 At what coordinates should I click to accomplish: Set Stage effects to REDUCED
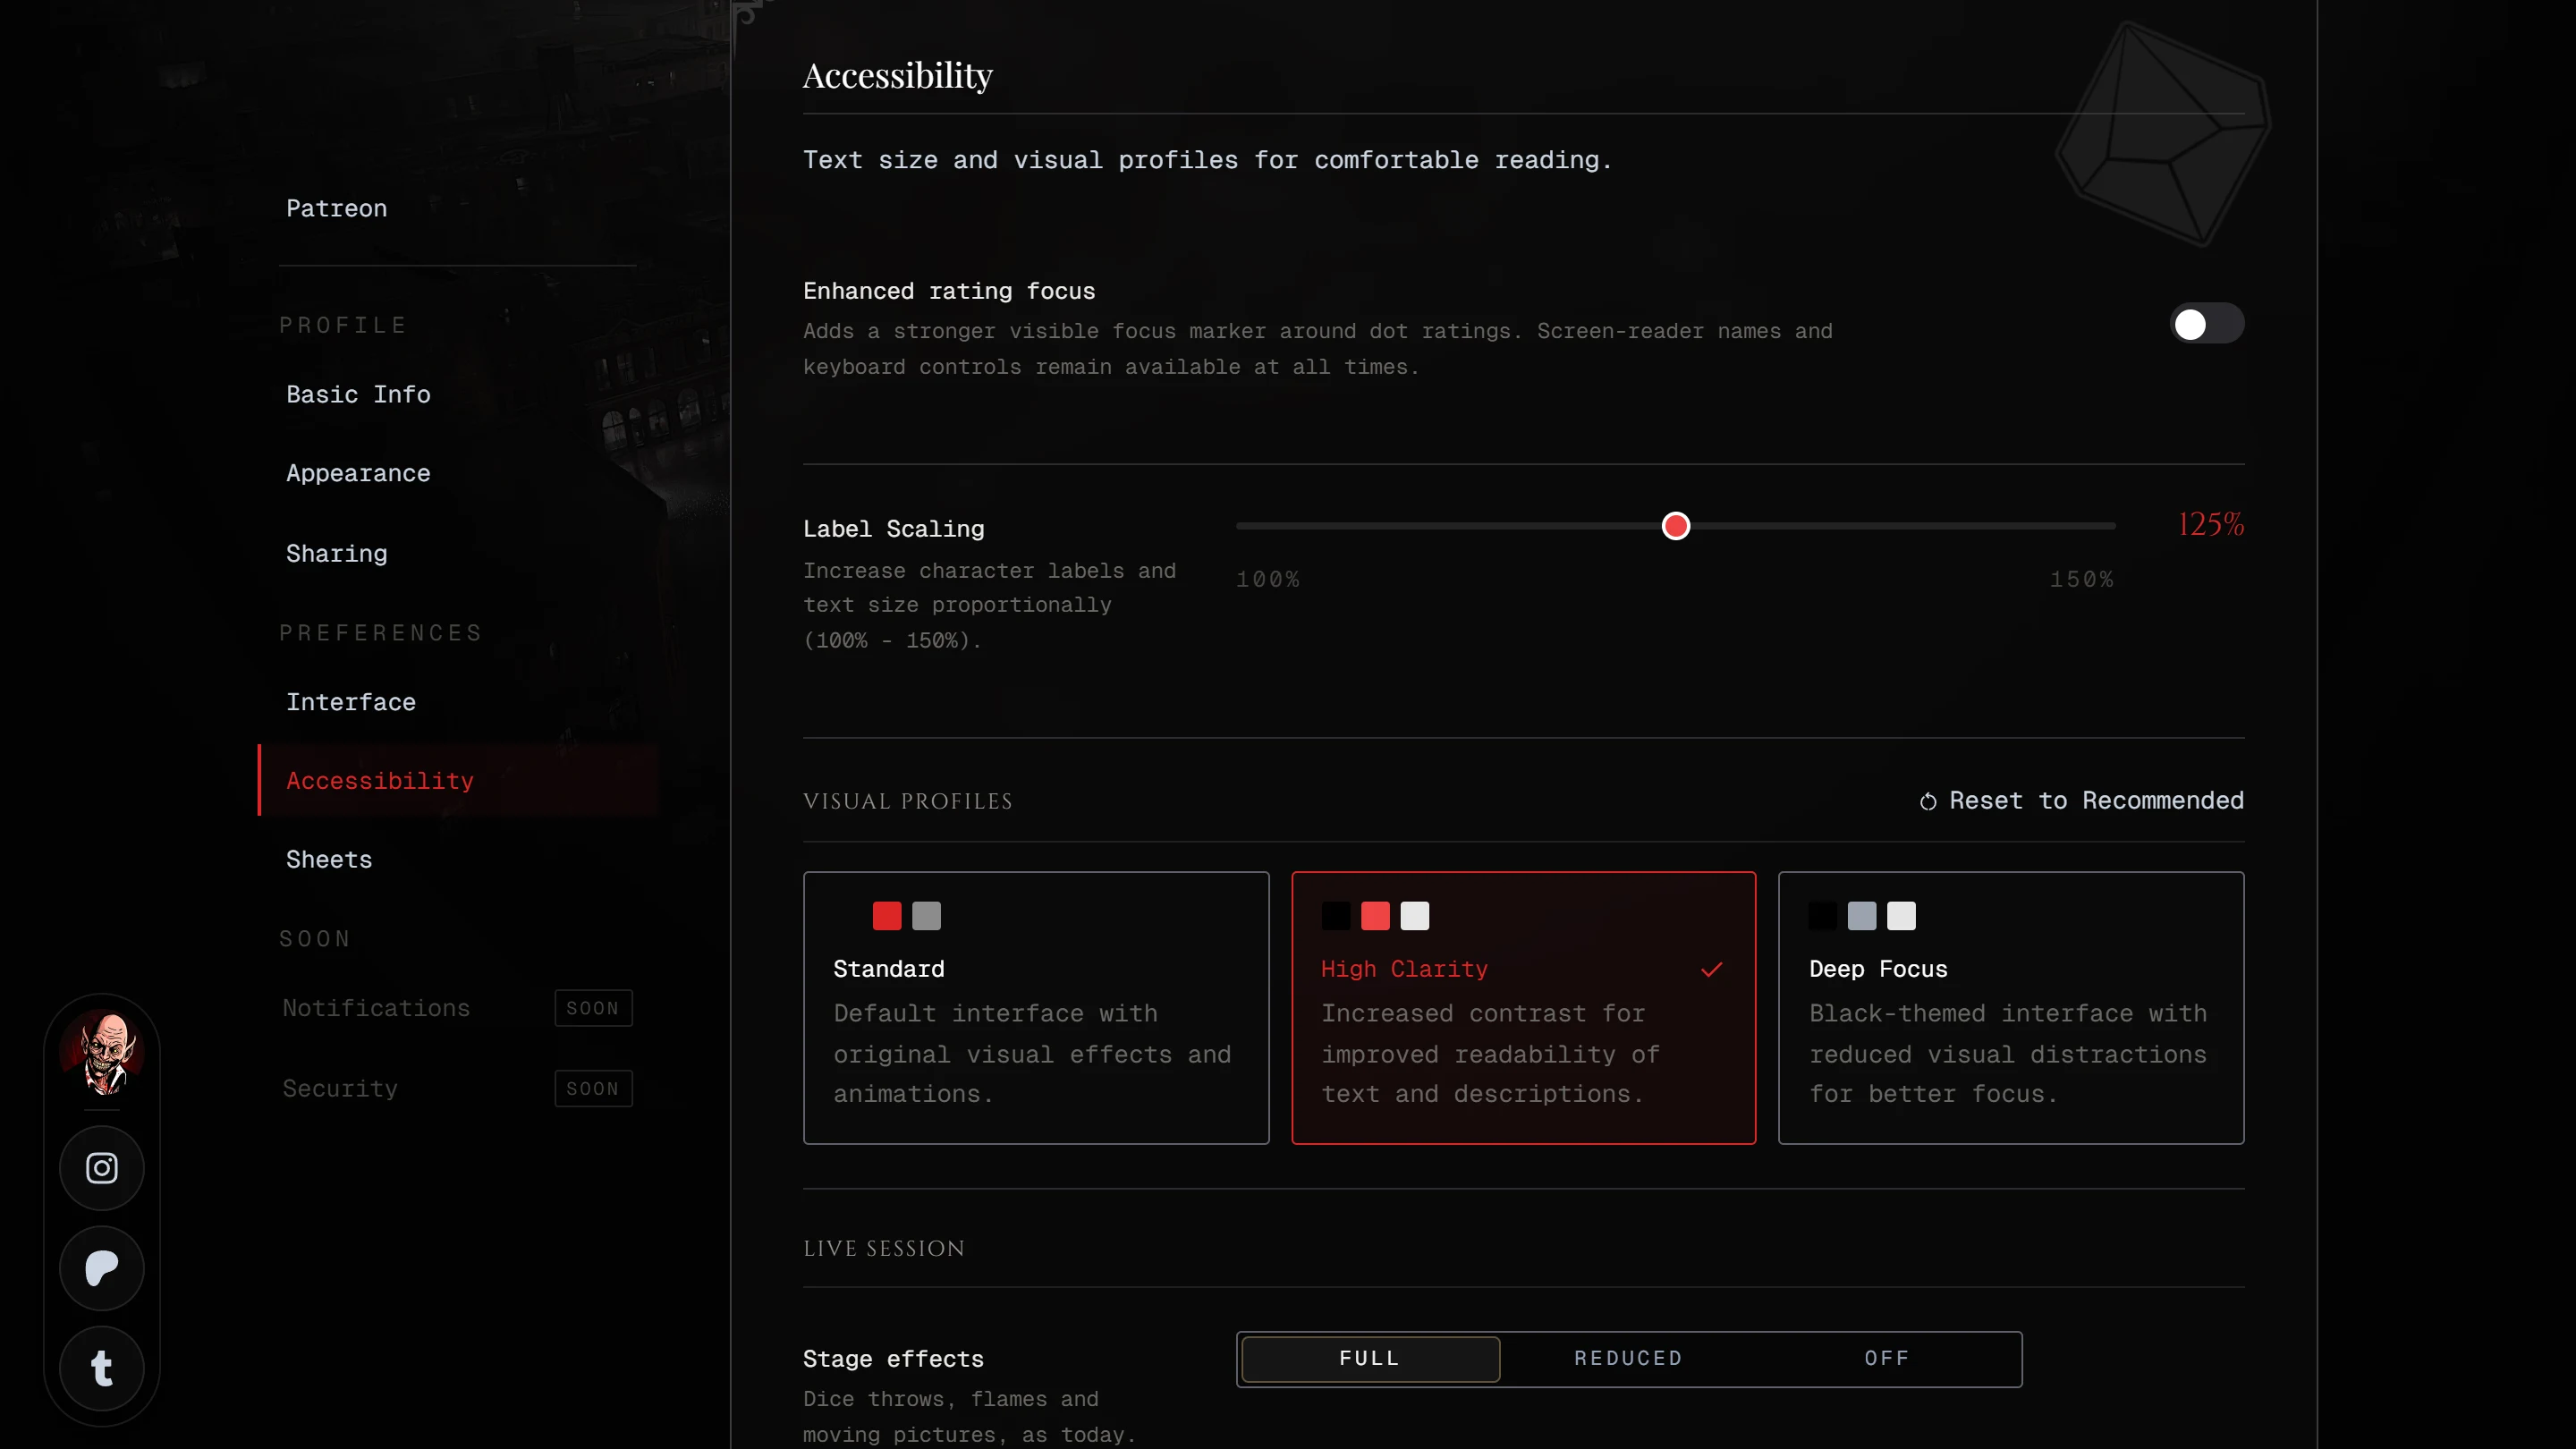pyautogui.click(x=1629, y=1359)
